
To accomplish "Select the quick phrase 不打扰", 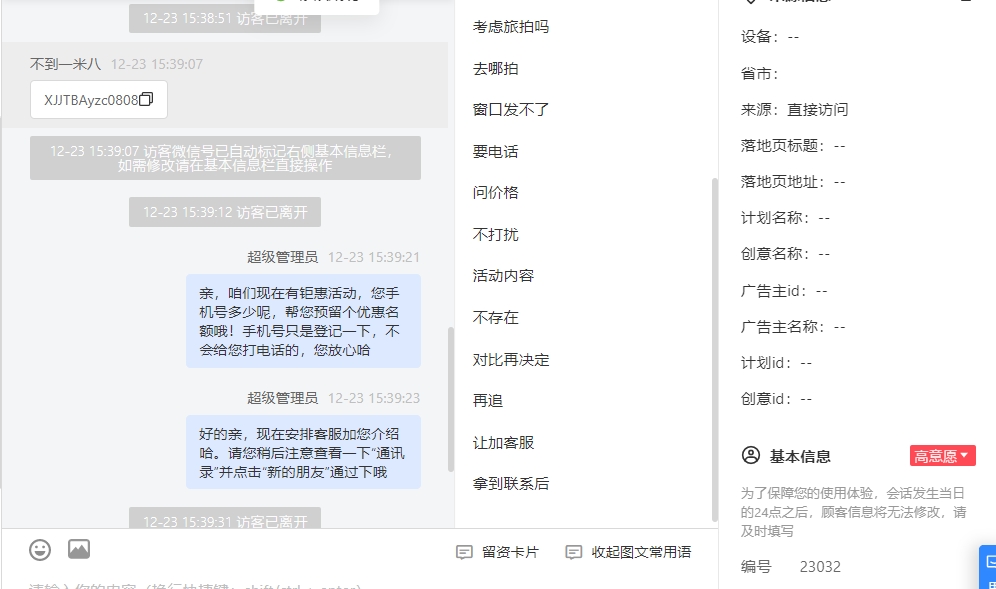I will tap(495, 234).
